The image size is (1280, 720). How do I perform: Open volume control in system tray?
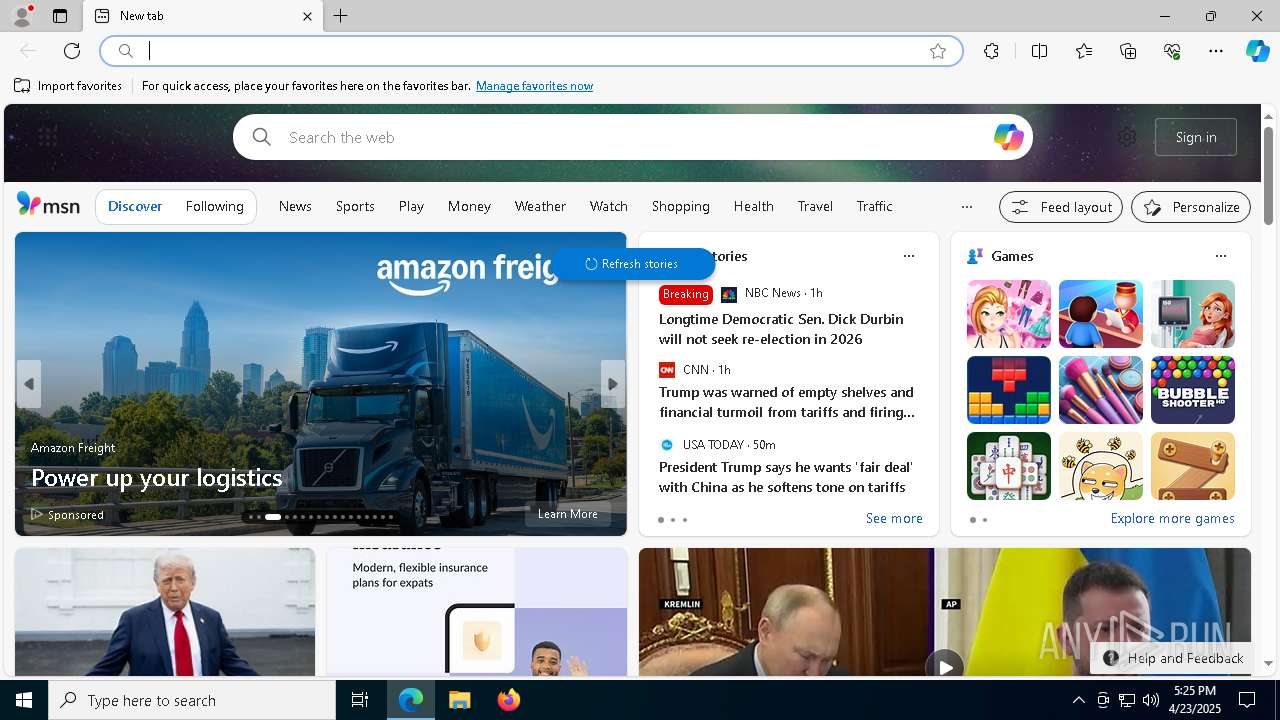[1151, 700]
